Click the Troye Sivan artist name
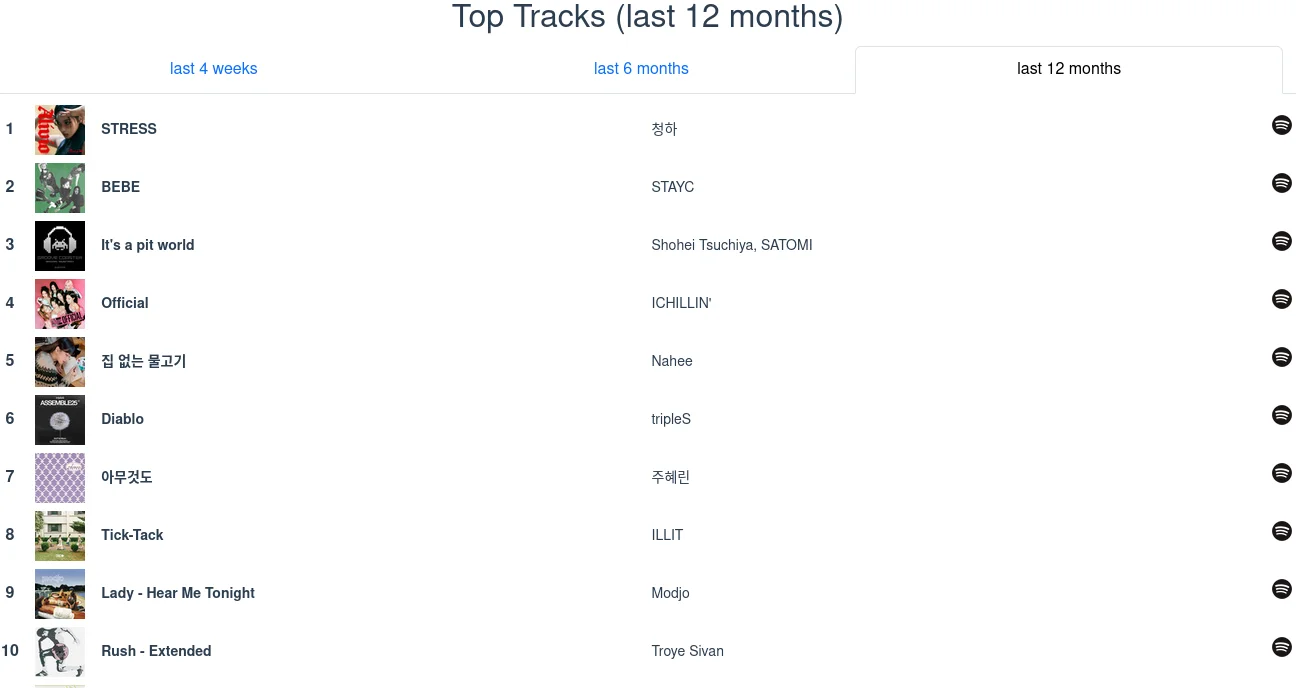Image resolution: width=1296 pixels, height=688 pixels. (687, 651)
